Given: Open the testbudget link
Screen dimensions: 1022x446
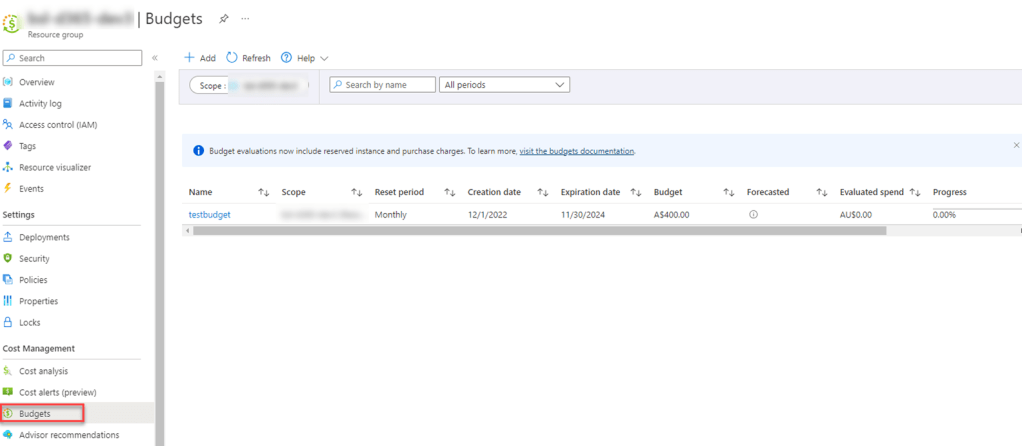Looking at the screenshot, I should [209, 215].
